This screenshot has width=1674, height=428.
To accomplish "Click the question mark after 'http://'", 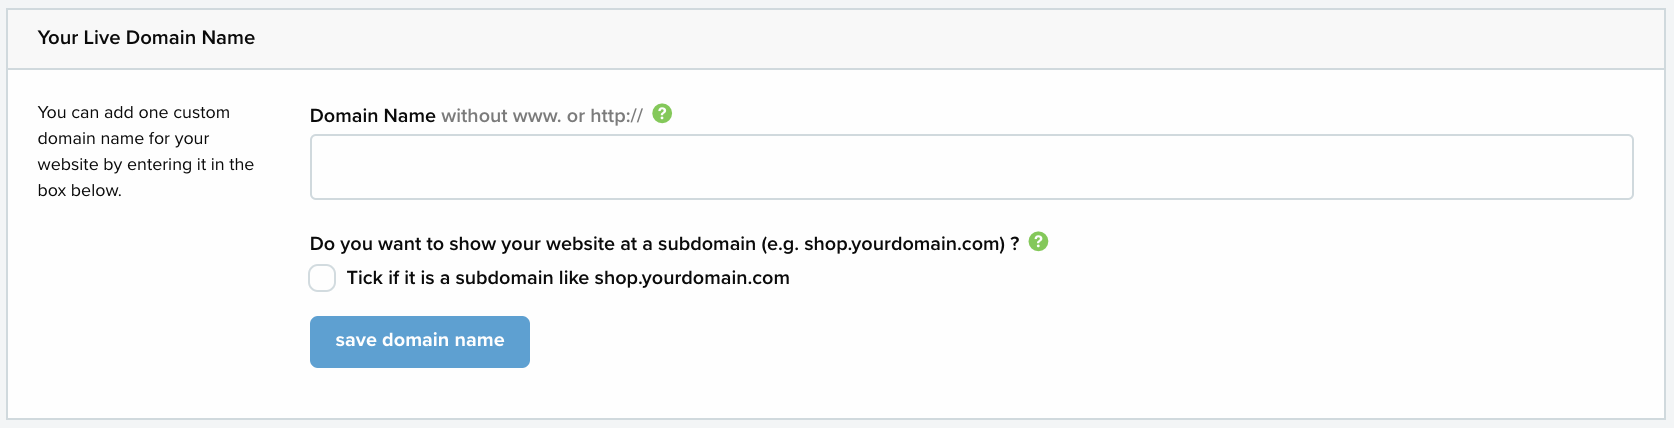I will coord(662,114).
